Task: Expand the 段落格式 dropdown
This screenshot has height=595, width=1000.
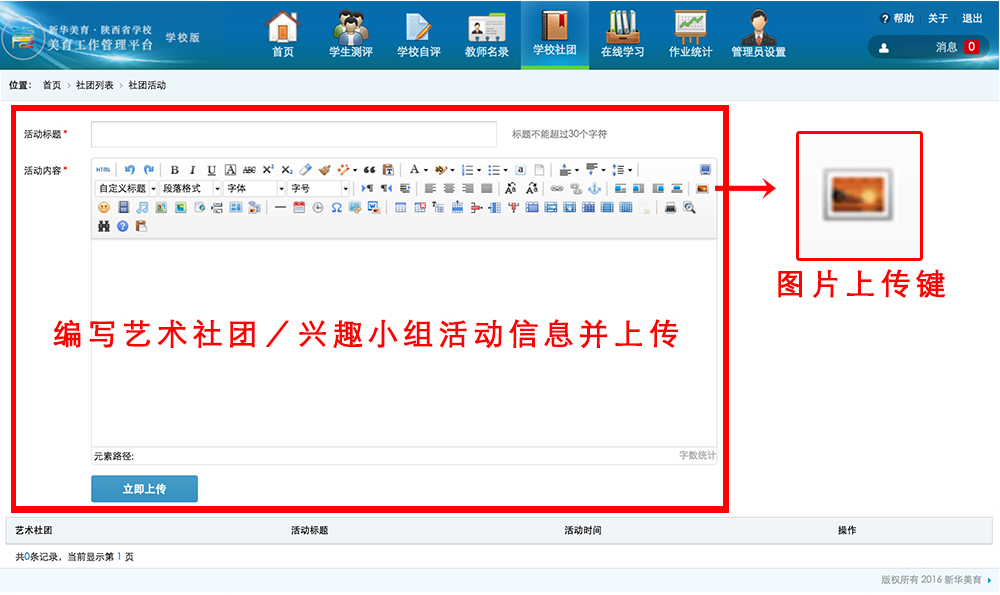Action: (x=190, y=188)
